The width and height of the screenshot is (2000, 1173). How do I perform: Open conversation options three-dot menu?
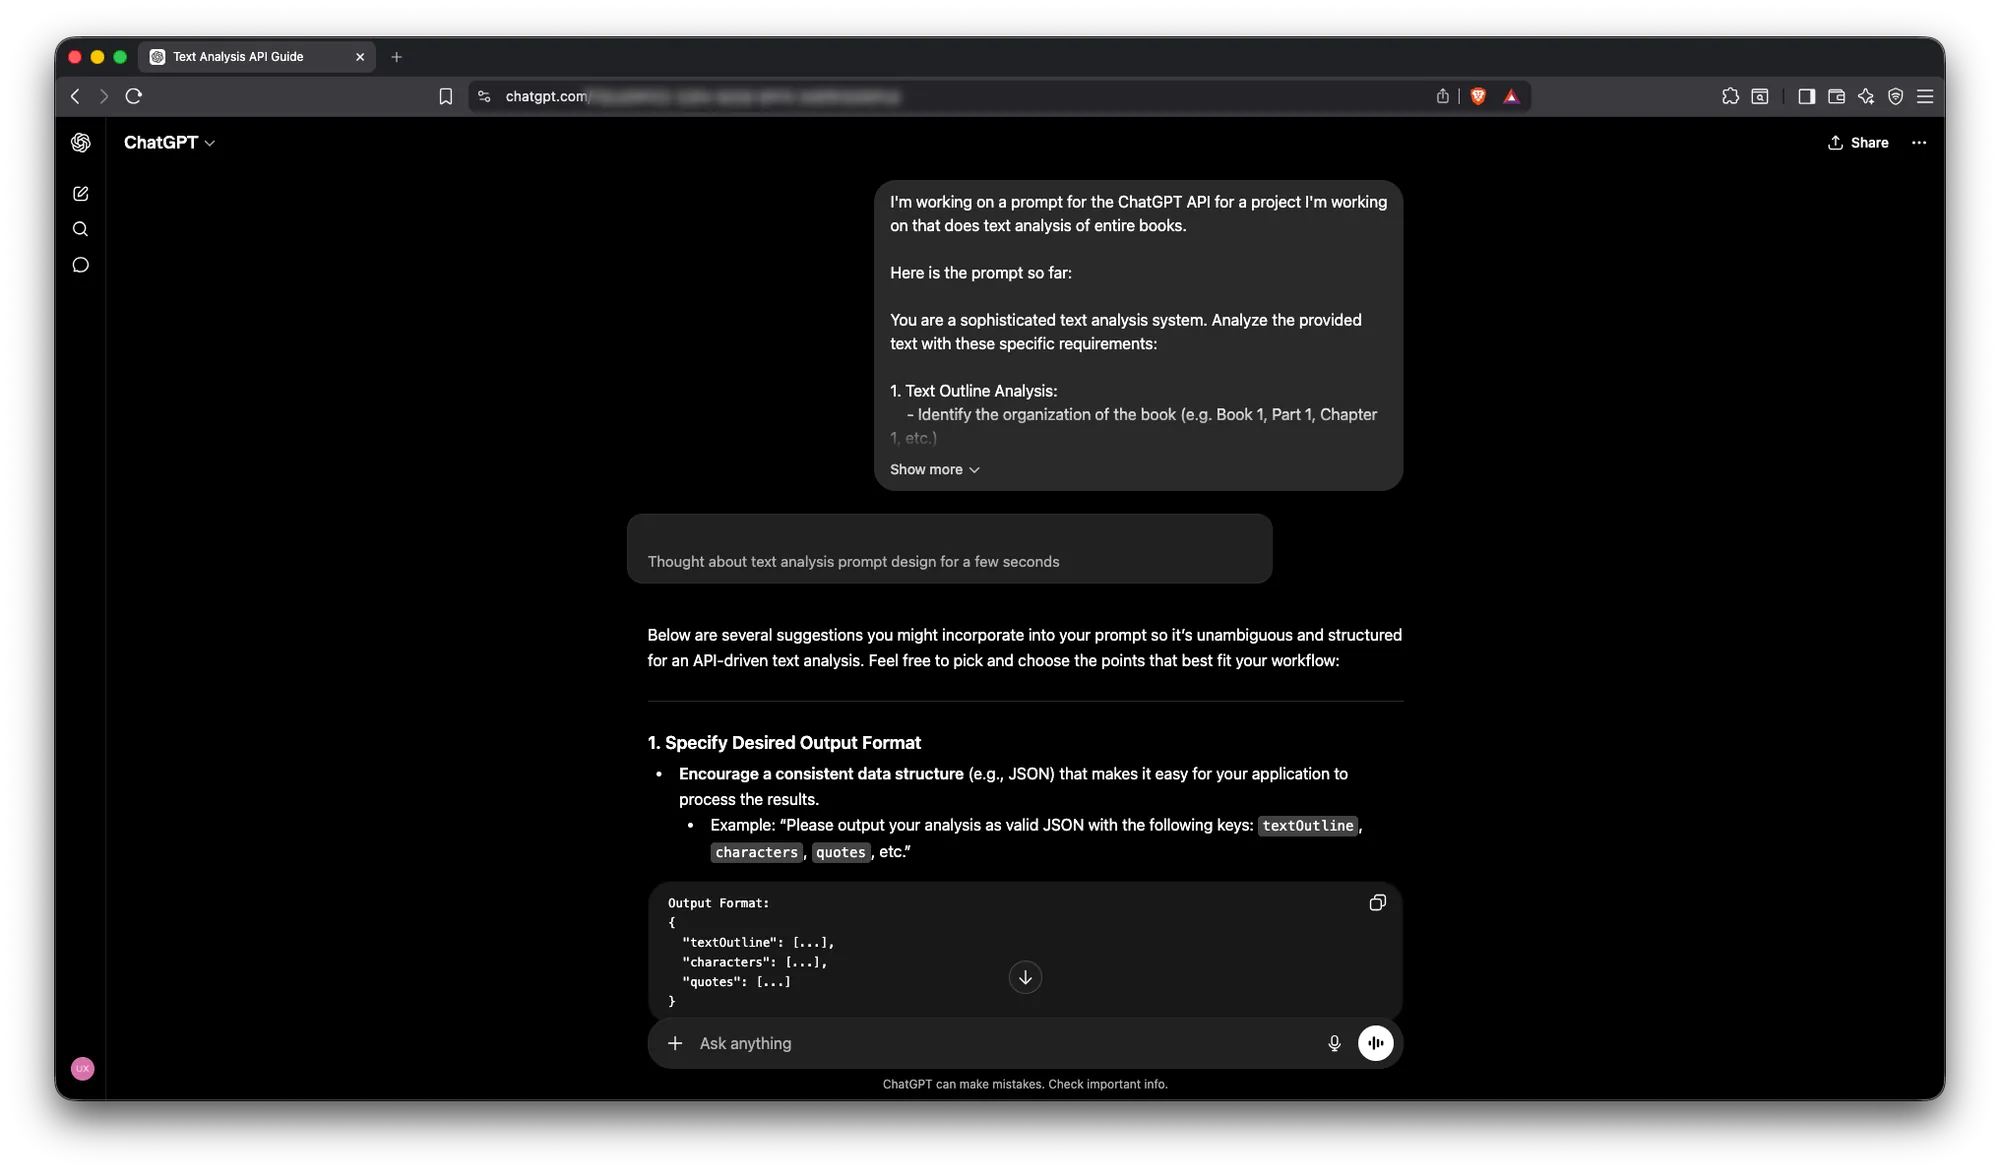point(1919,143)
